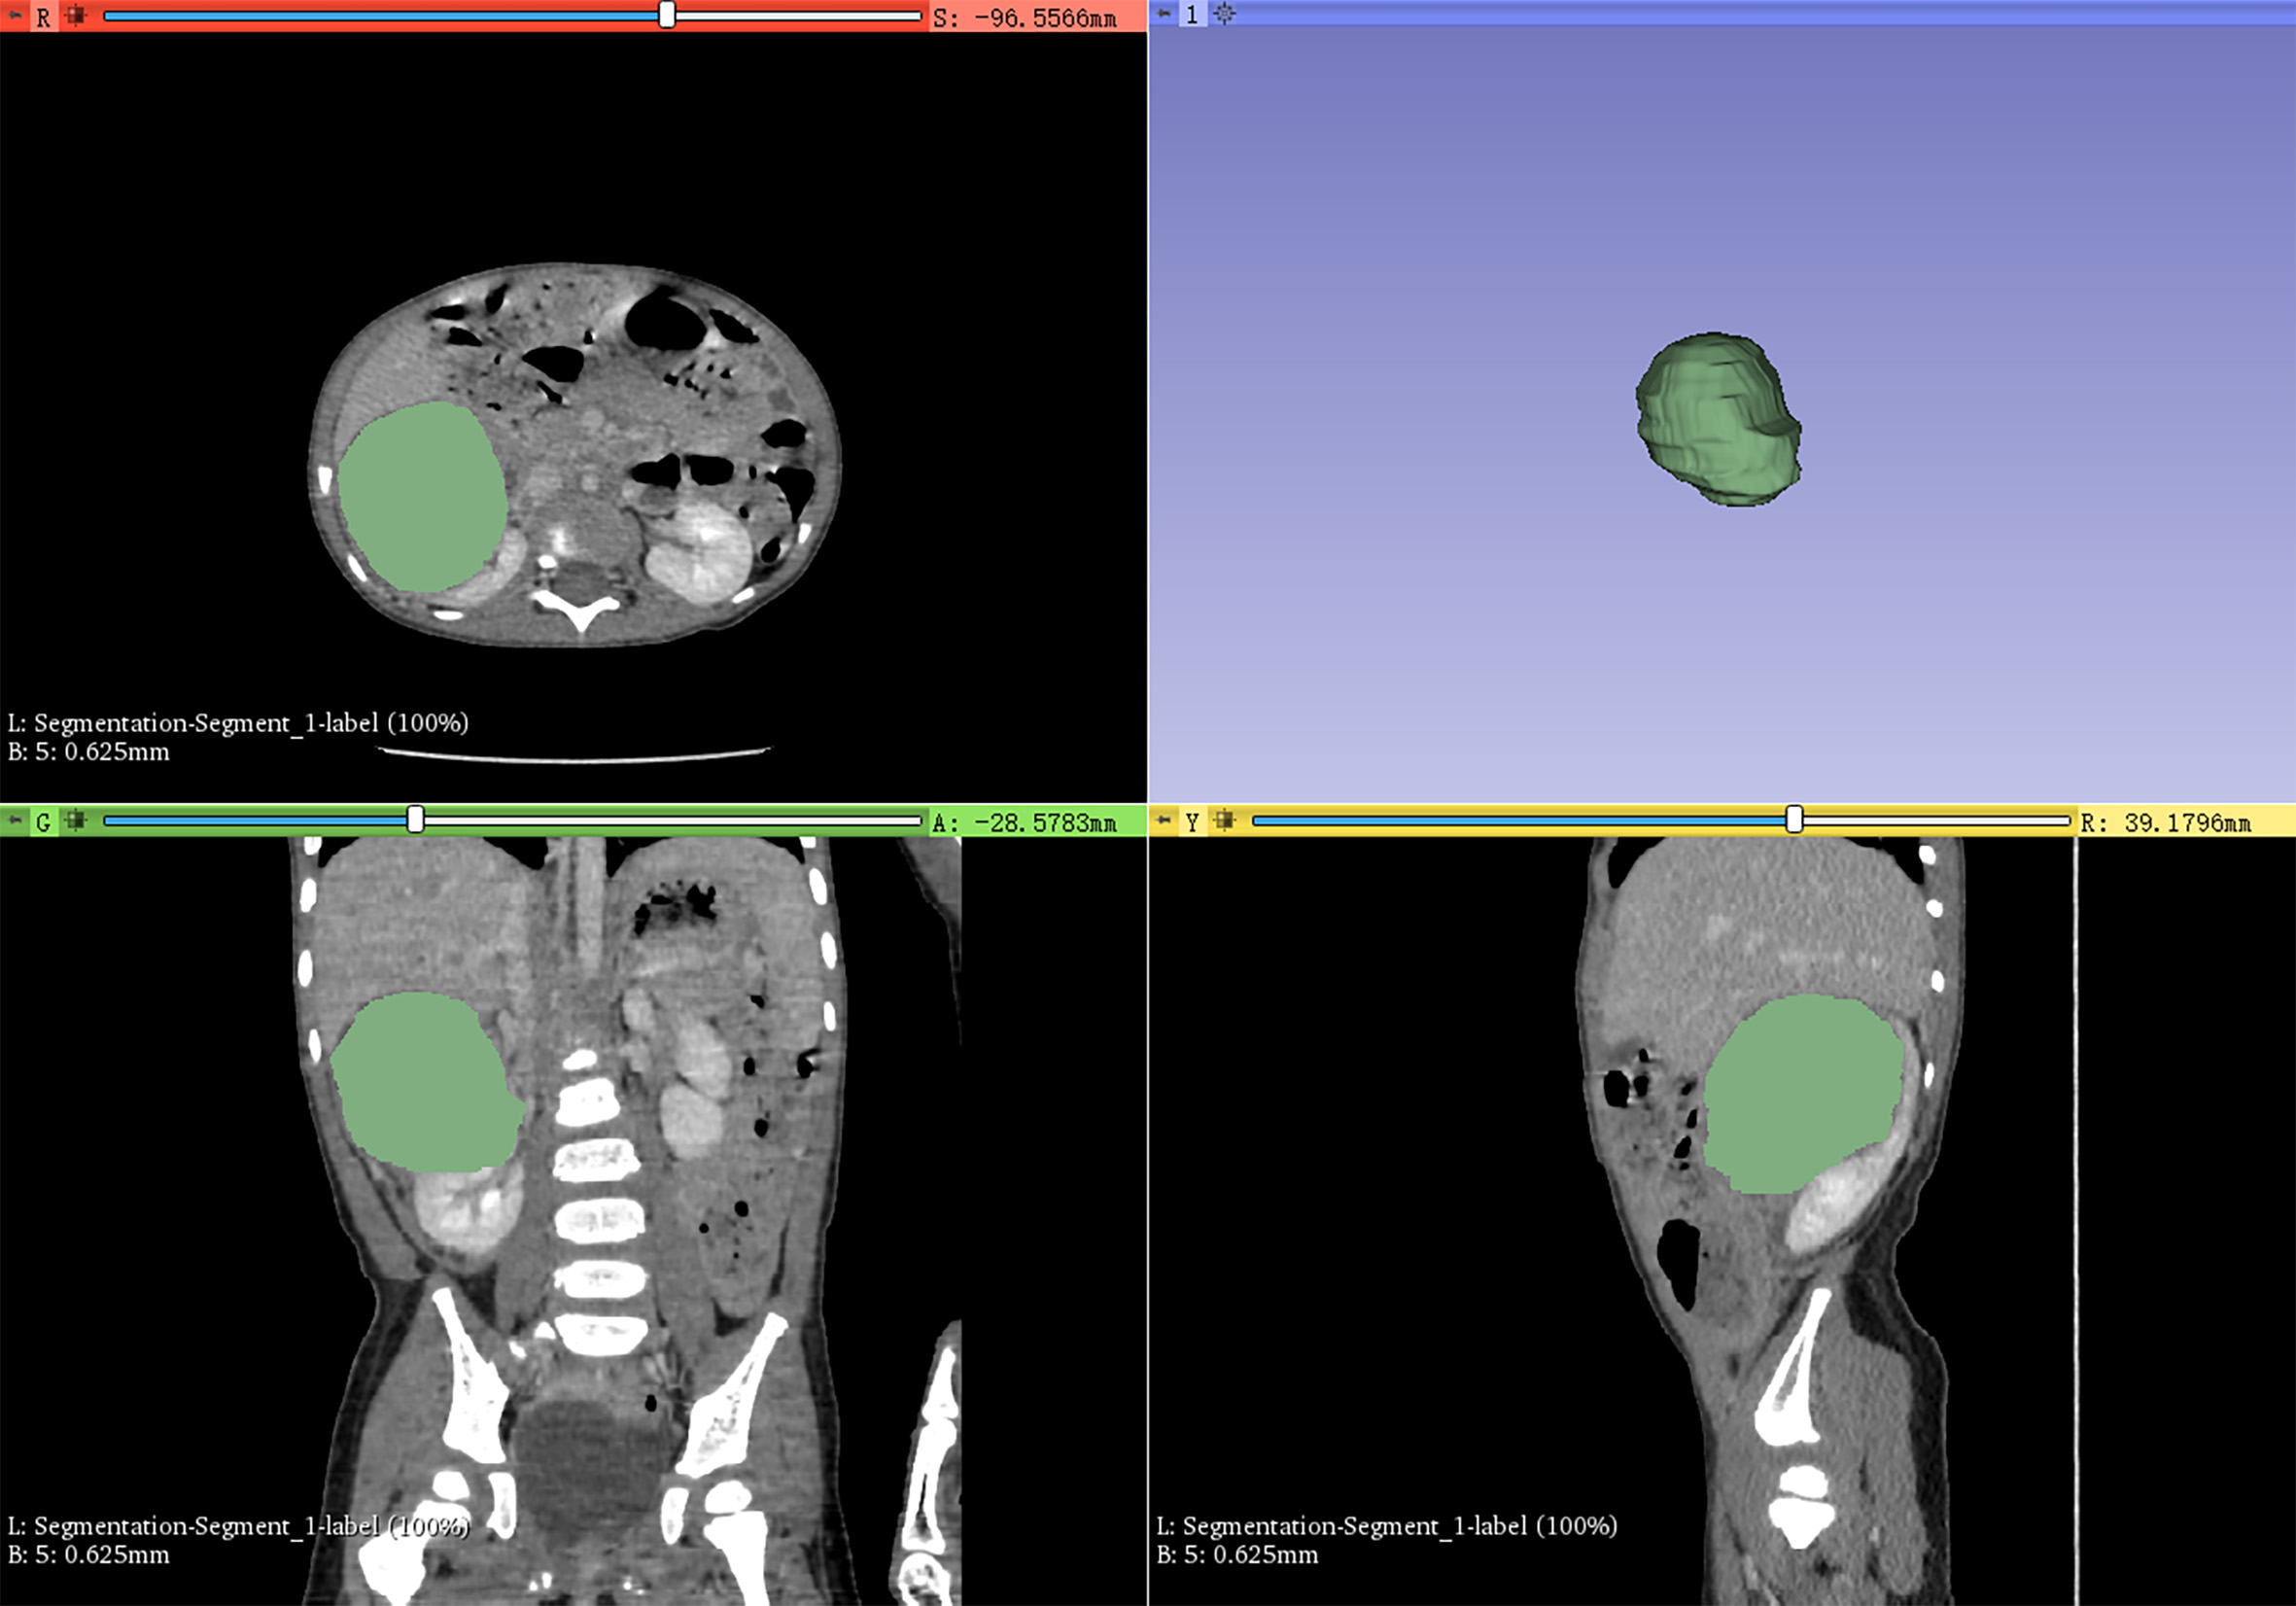The image size is (2296, 1606).
Task: Click red slice offset slider handle
Action: click(x=667, y=15)
